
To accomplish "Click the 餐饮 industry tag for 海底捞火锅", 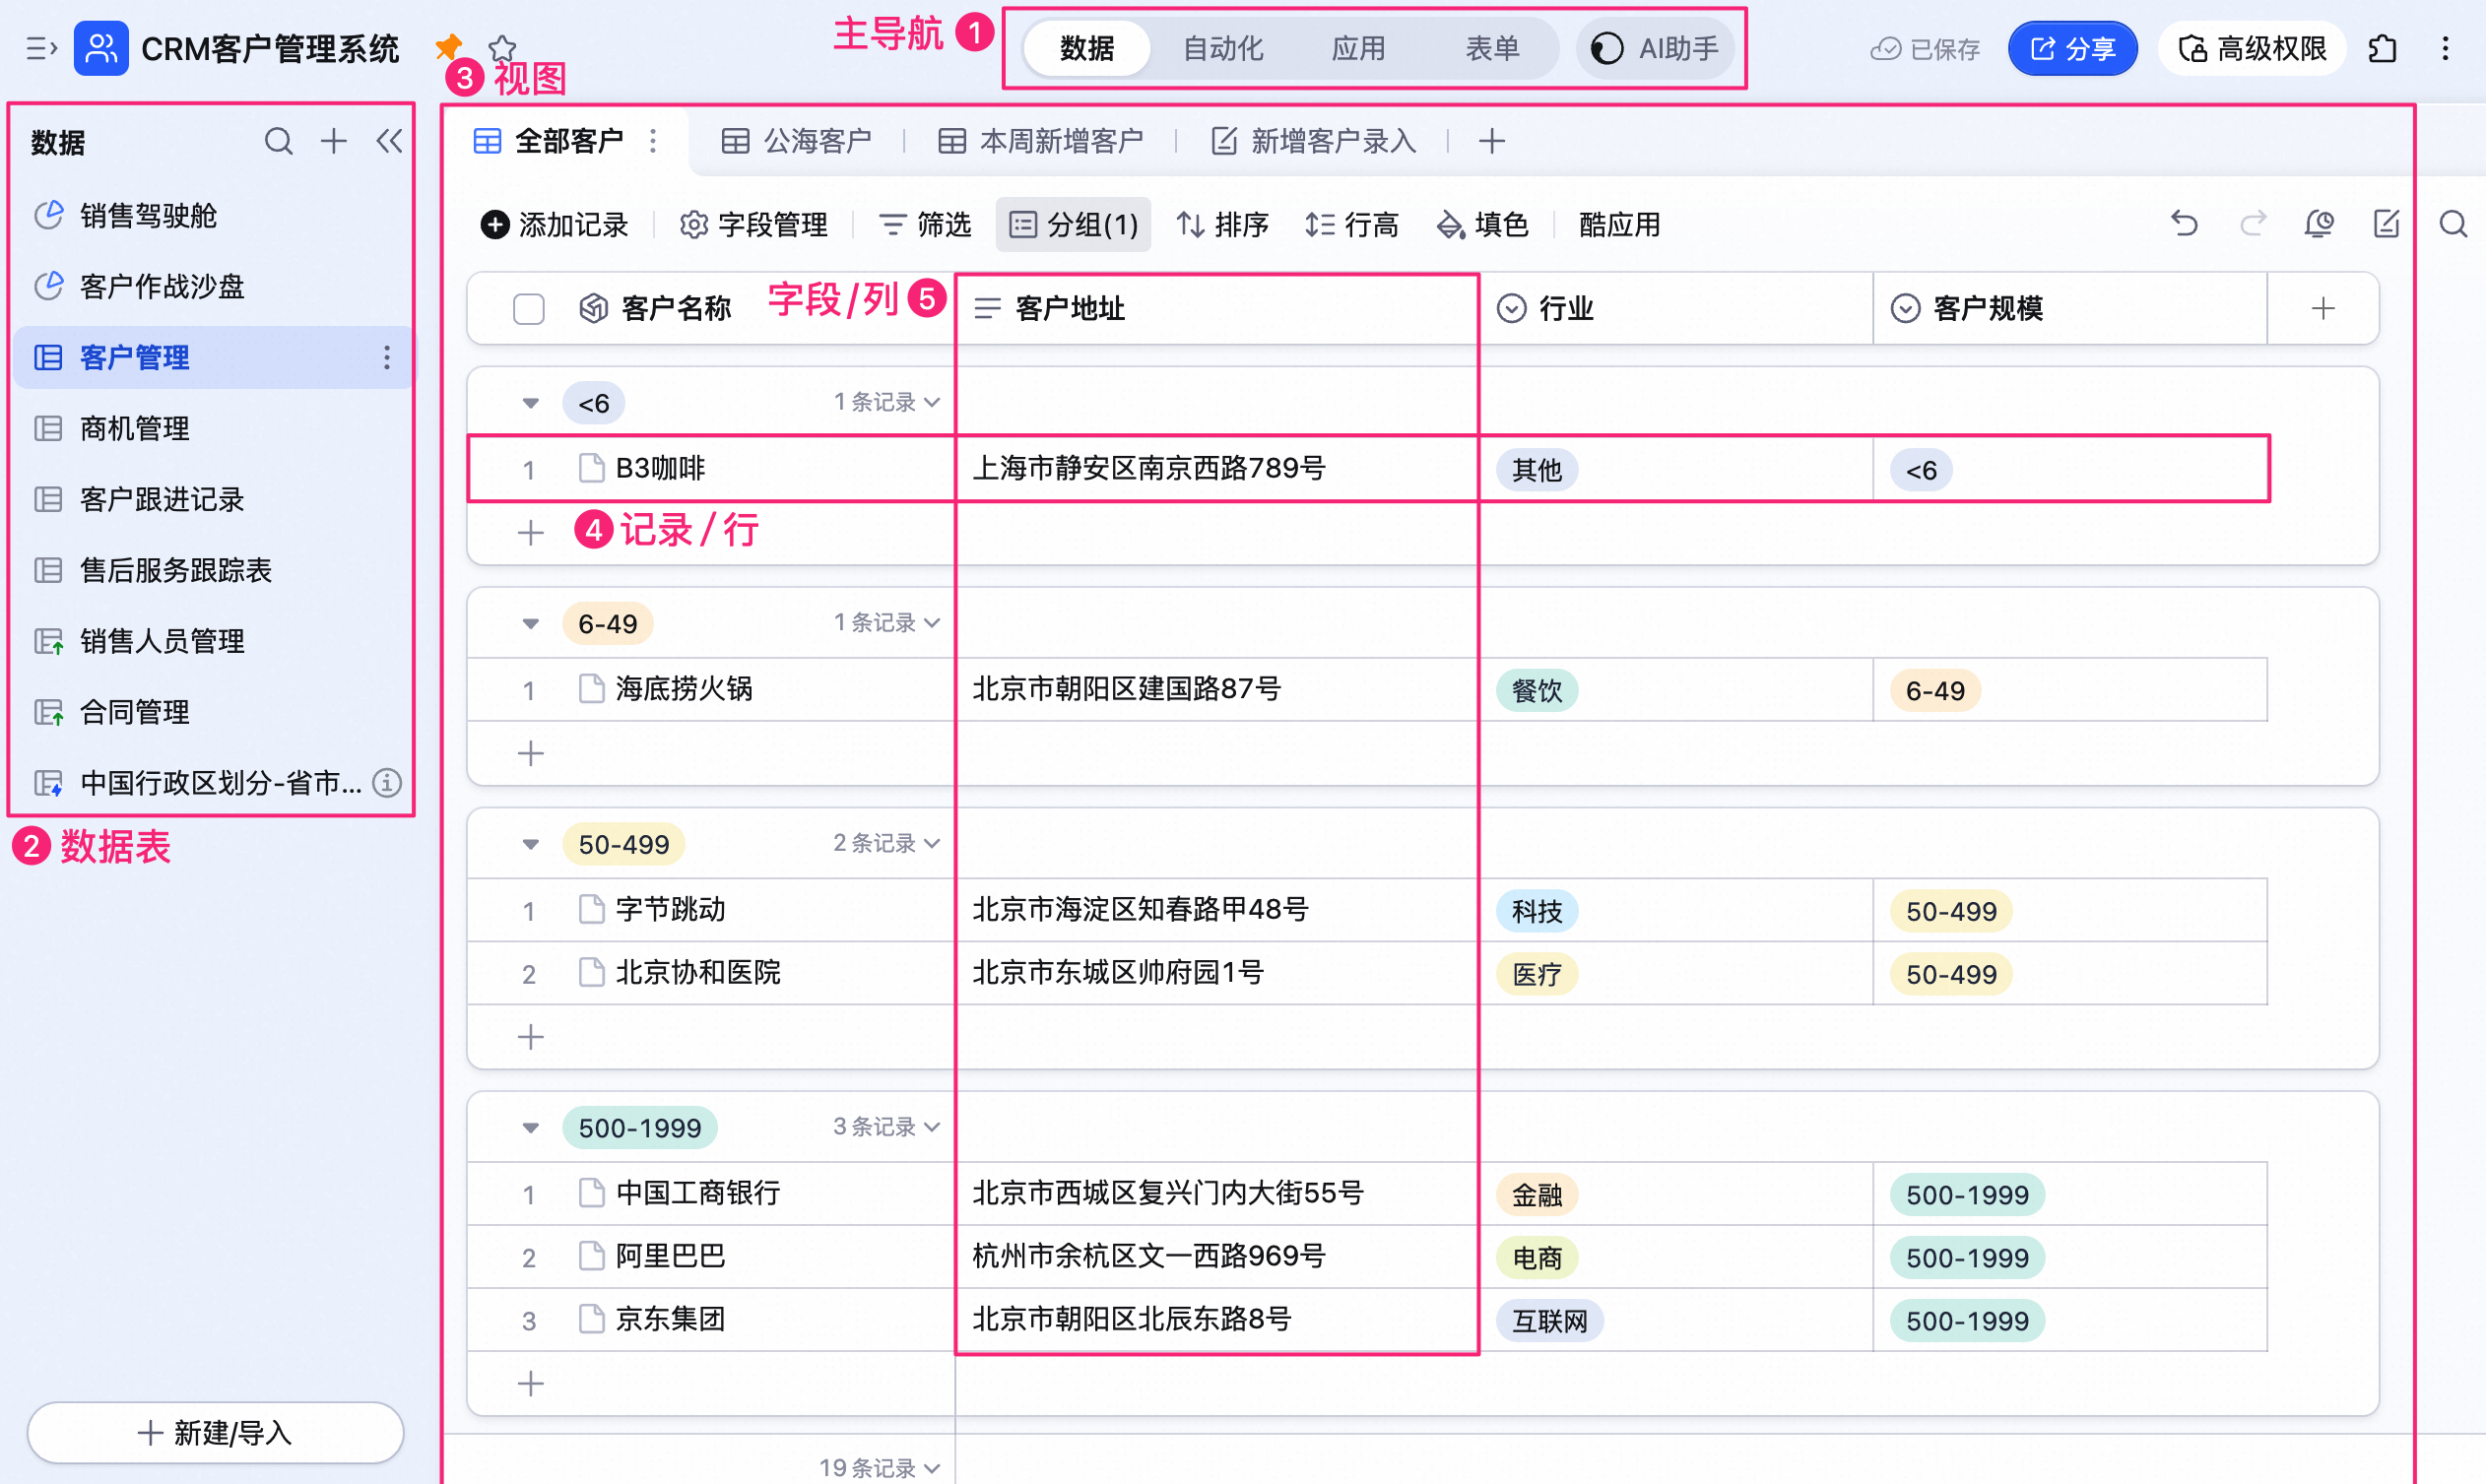I will coord(1537,690).
